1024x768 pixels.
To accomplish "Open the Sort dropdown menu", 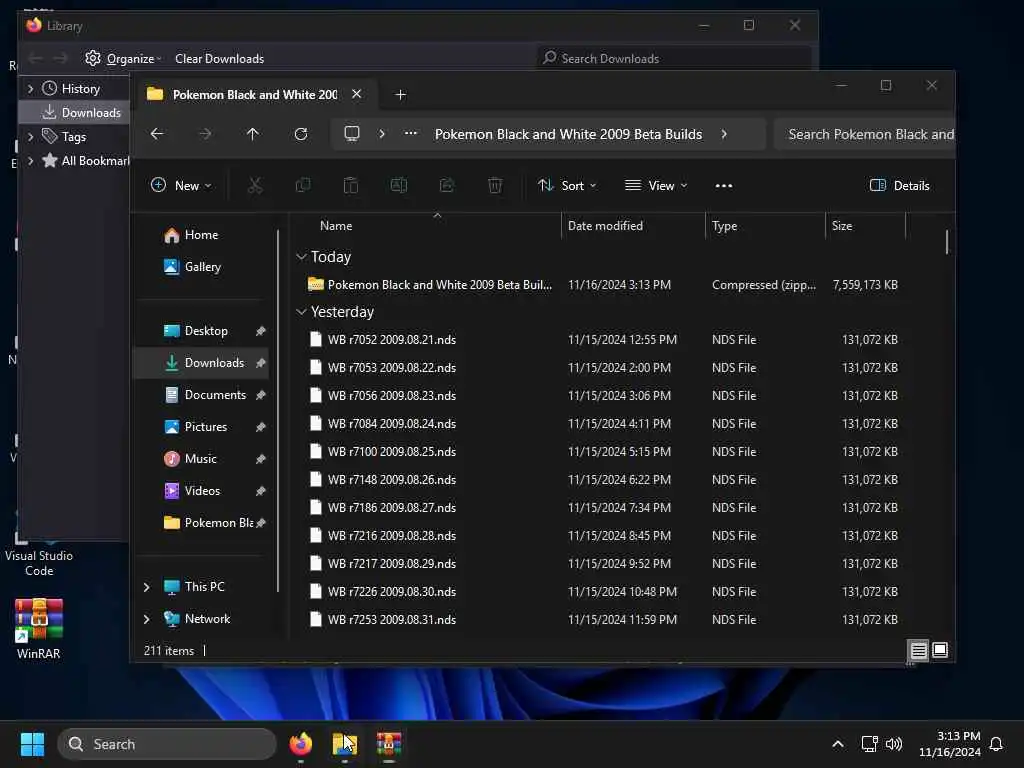I will pos(567,185).
